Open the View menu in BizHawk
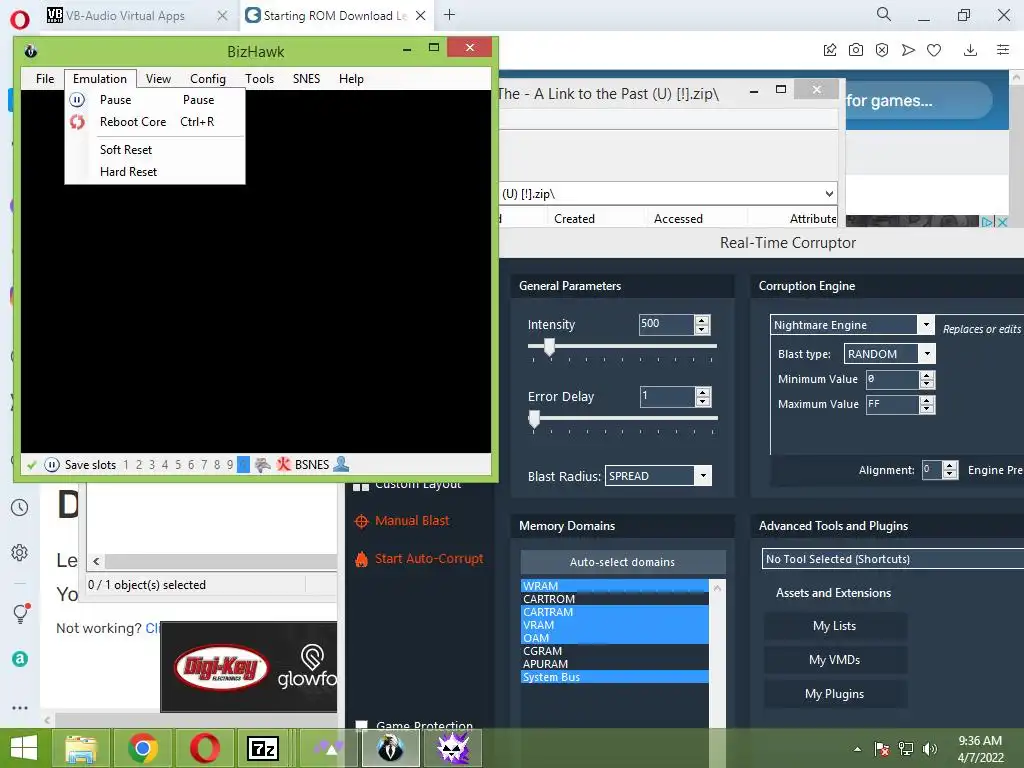Screen dimensions: 1024x768 coord(158,79)
